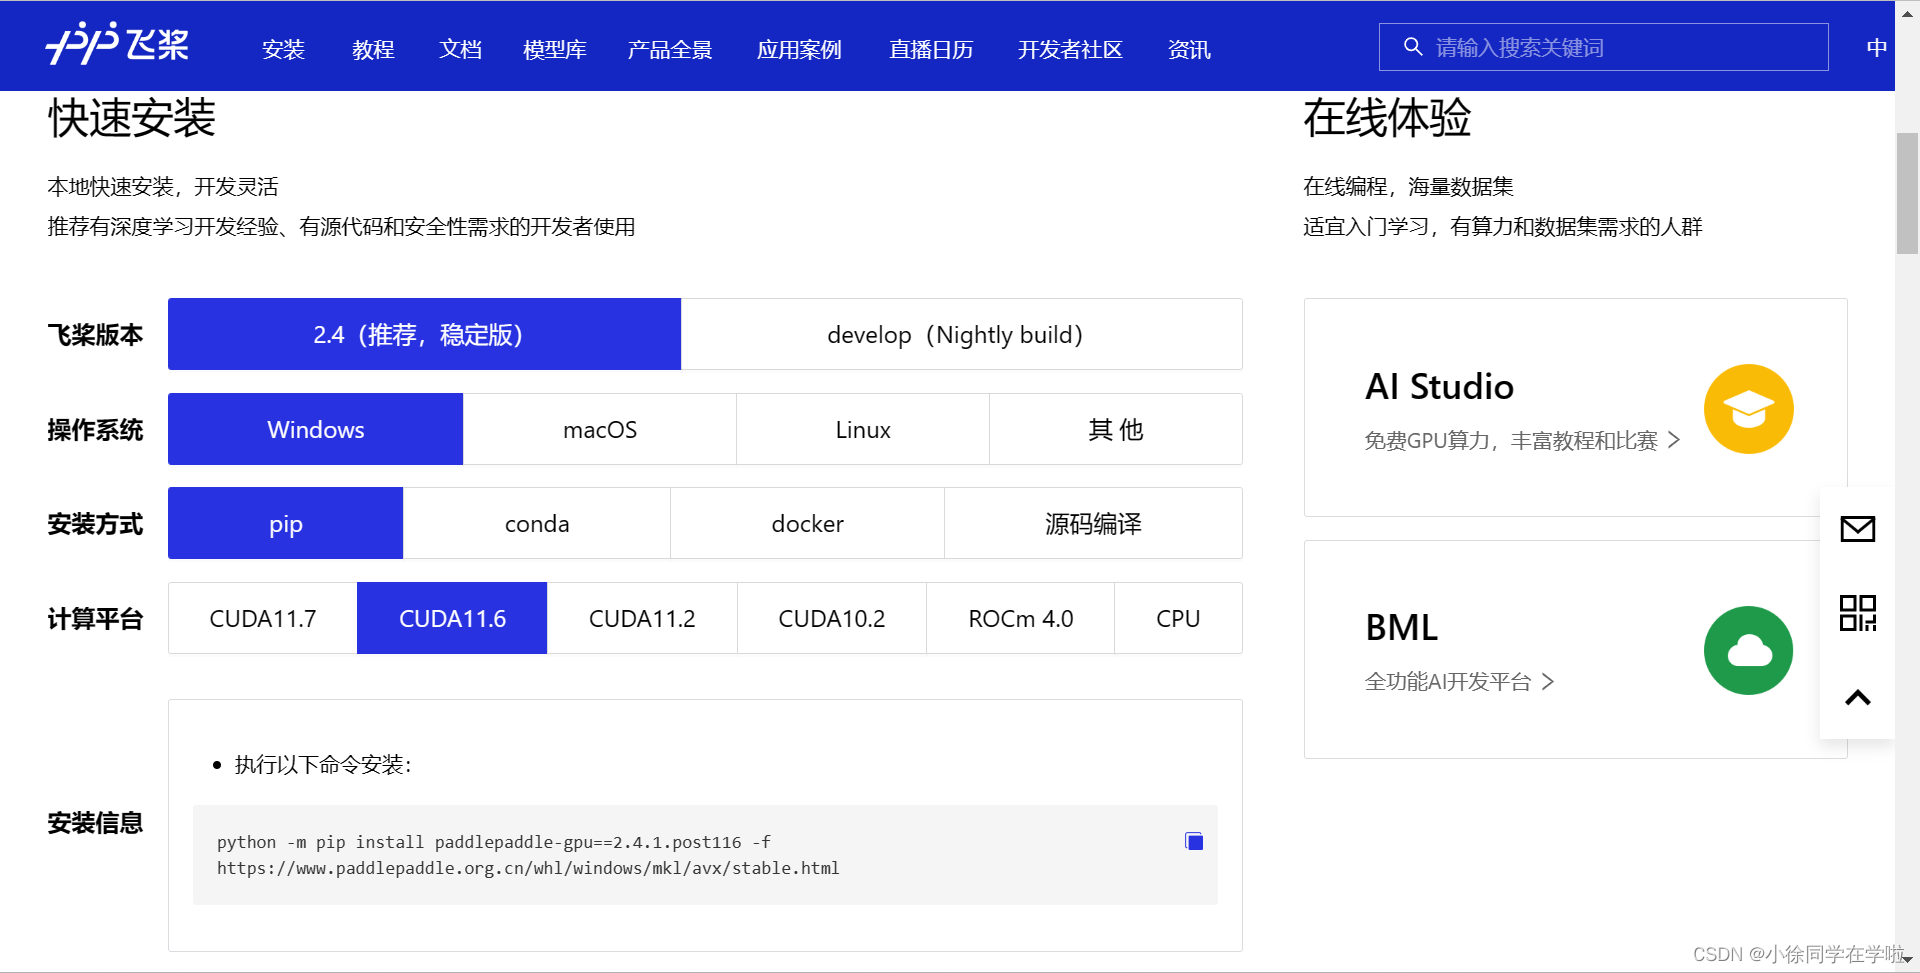
Task: Select CPU compute platform
Action: coord(1178,618)
